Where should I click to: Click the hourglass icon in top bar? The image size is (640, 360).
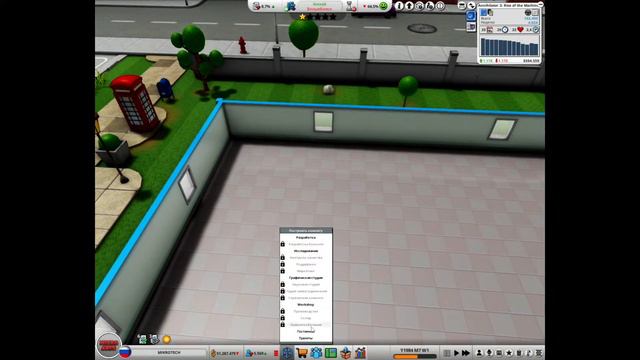click(350, 6)
